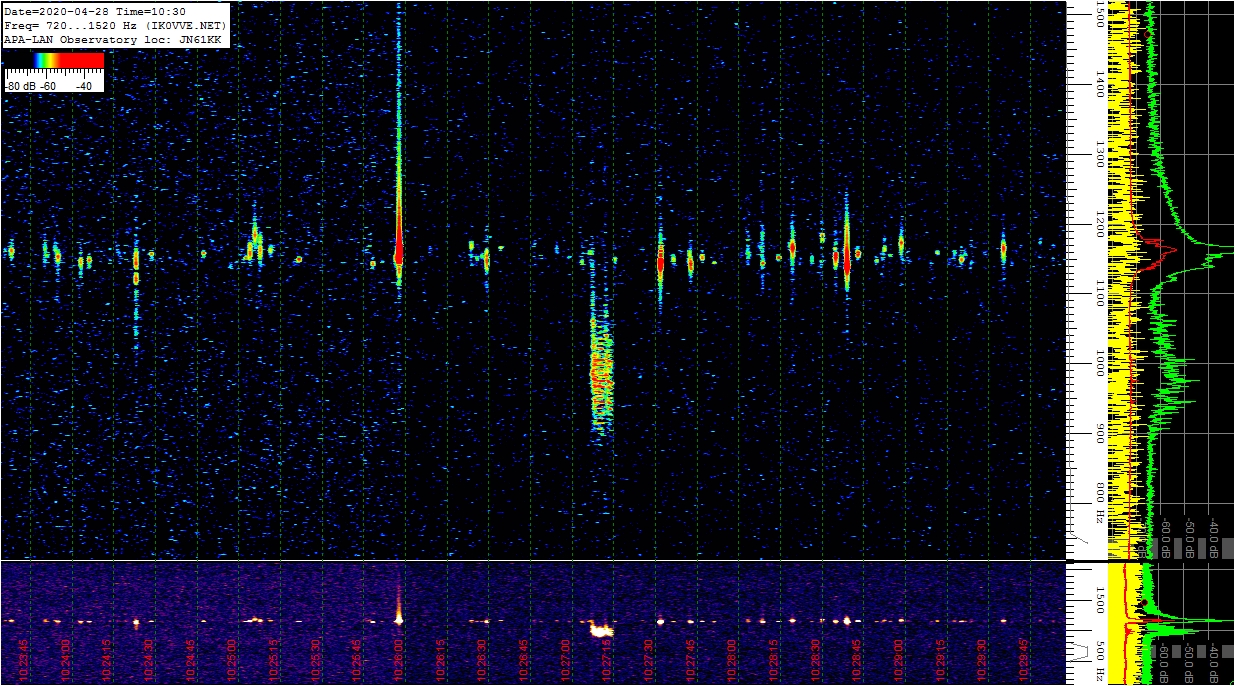Select the 10:26:30 time marker
Image resolution: width=1235 pixels, height=686 pixels.
[x=483, y=660]
